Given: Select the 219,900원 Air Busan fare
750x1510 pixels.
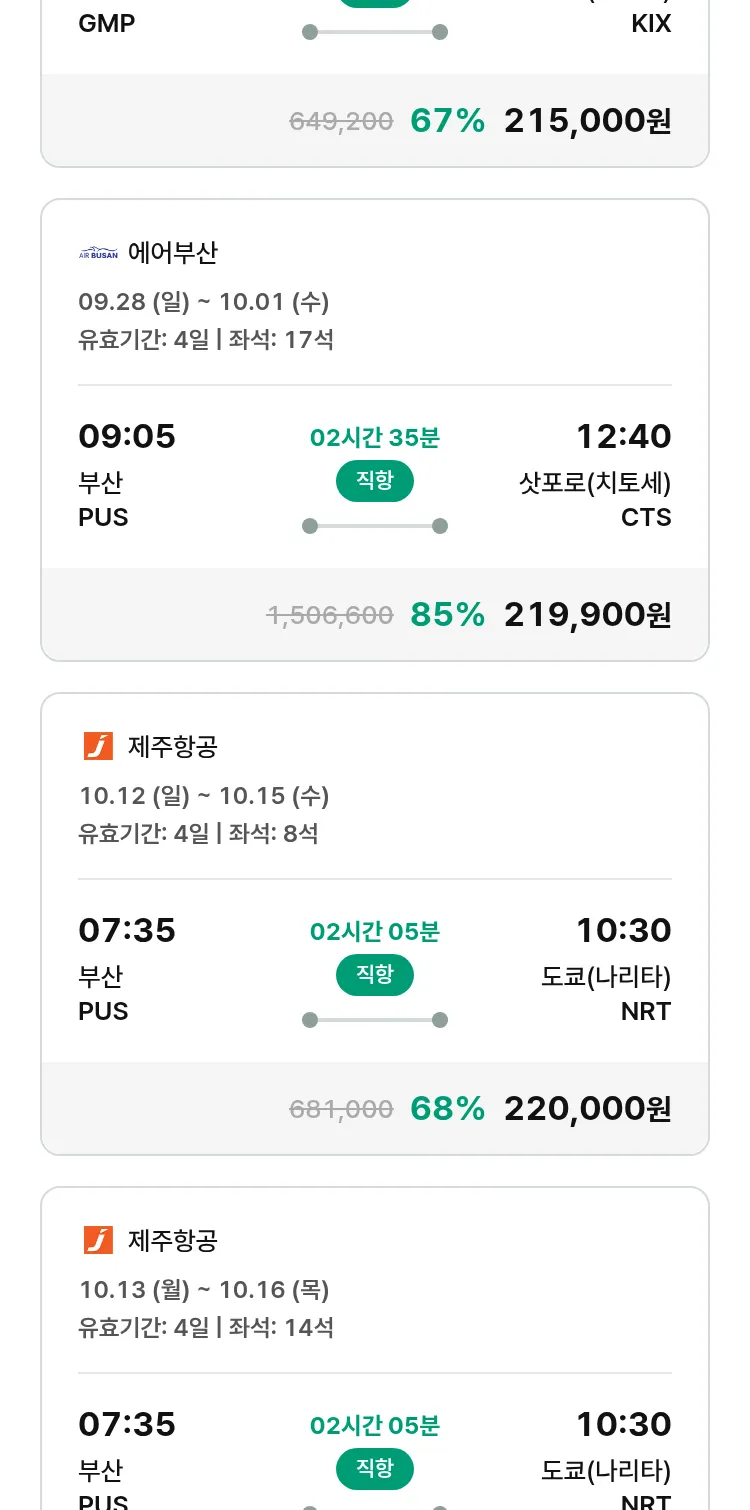Looking at the screenshot, I should [587, 615].
